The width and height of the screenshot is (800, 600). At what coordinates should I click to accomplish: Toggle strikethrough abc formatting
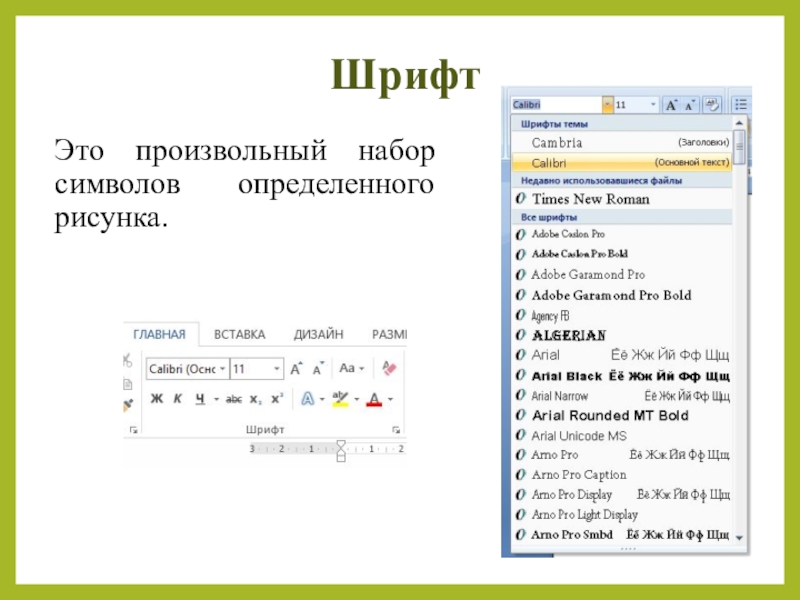234,399
